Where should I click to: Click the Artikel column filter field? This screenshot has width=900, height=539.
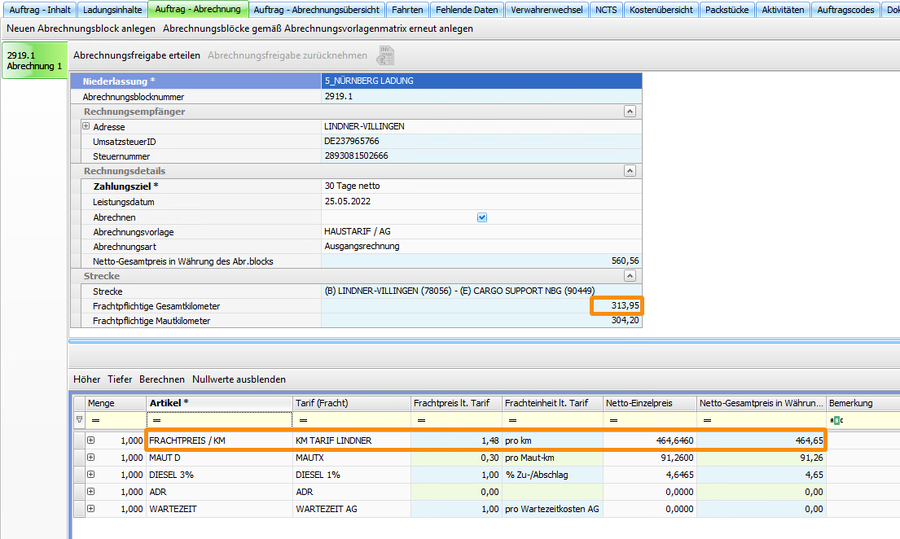coord(218,421)
